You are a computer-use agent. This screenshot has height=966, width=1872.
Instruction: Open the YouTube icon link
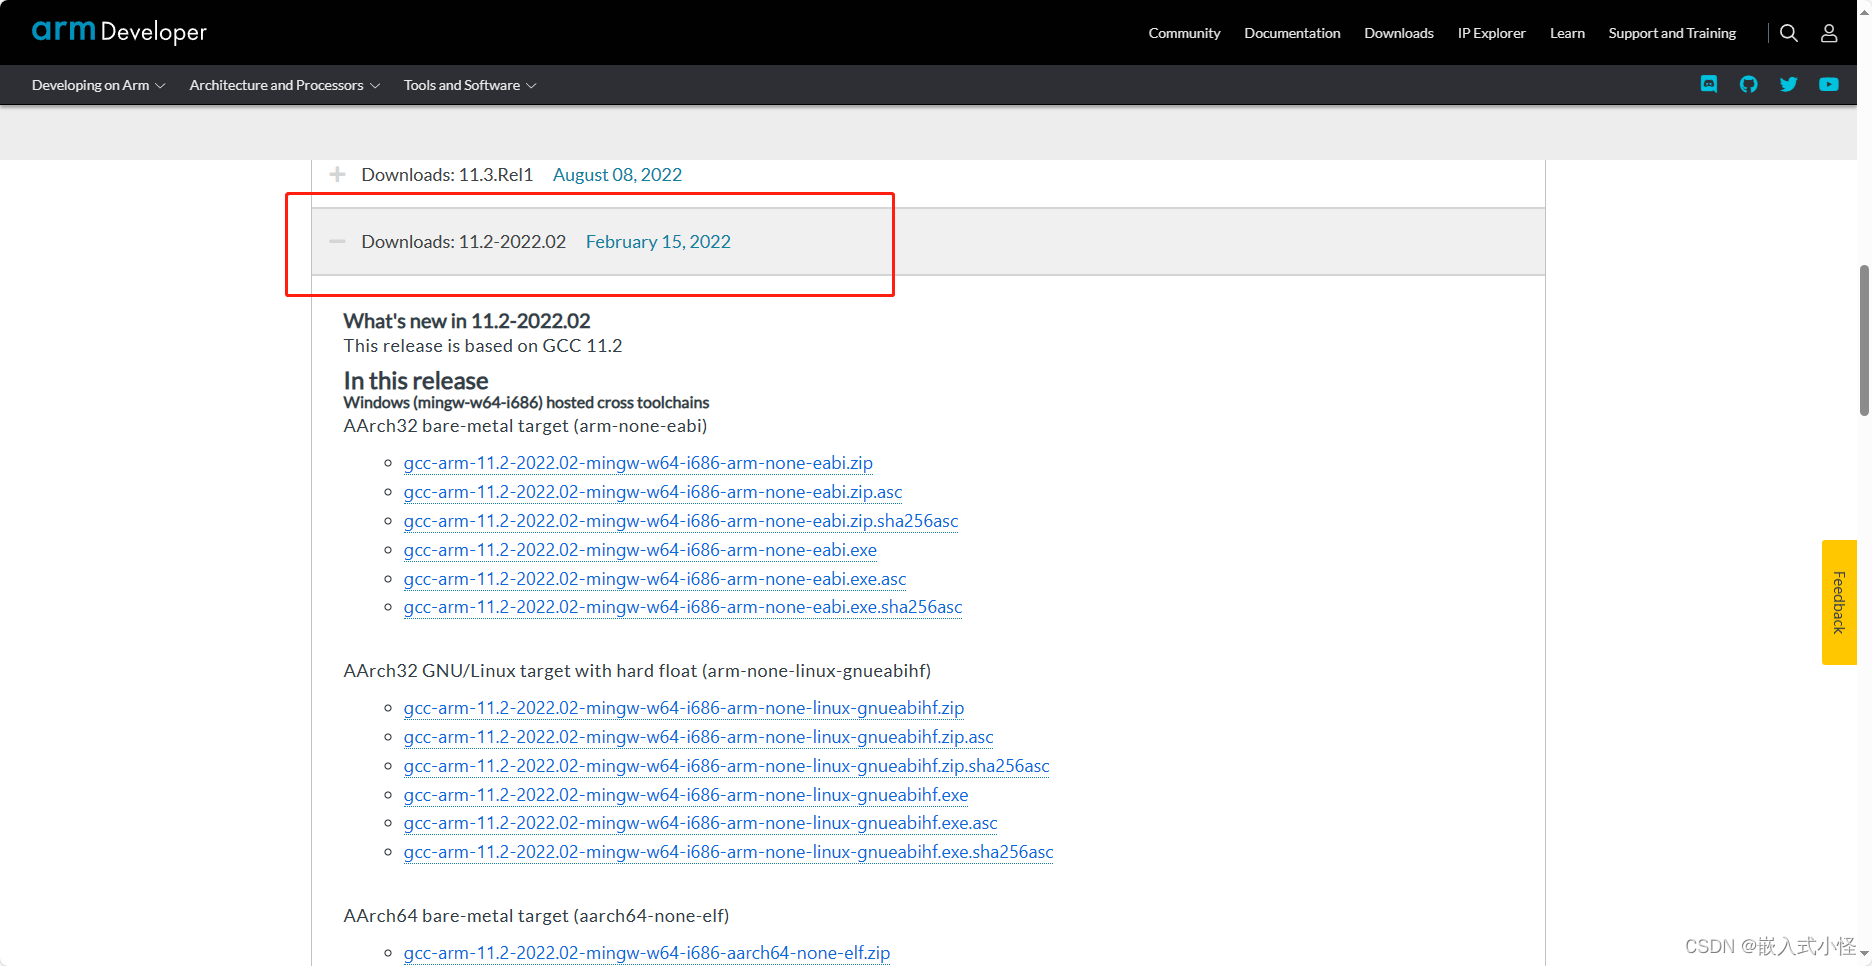pyautogui.click(x=1829, y=84)
